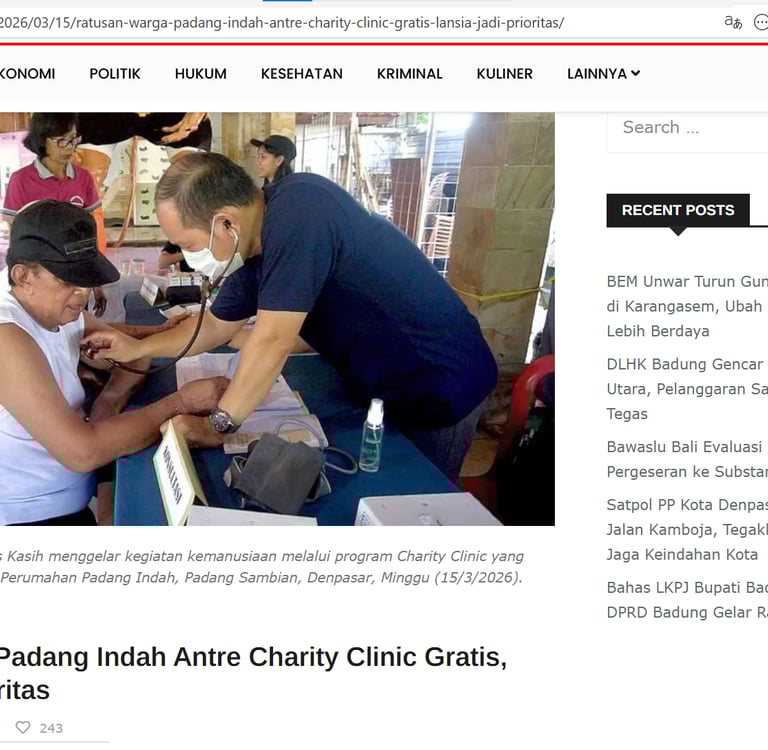
Task: Open the Satpol PP Kota Denpasar post
Action: click(687, 530)
